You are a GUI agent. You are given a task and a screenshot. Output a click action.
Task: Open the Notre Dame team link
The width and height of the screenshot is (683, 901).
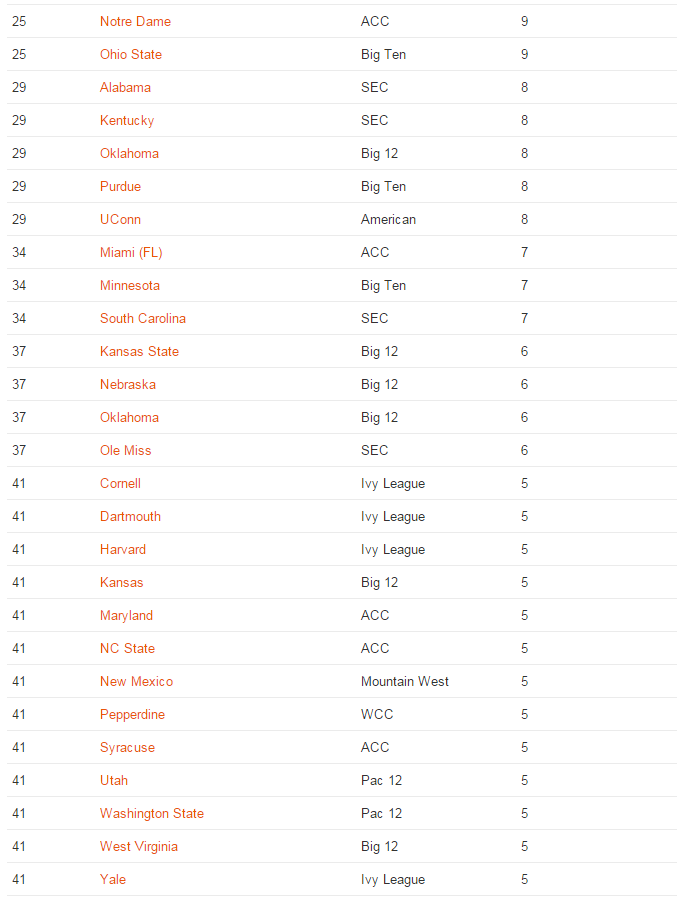pyautogui.click(x=135, y=21)
